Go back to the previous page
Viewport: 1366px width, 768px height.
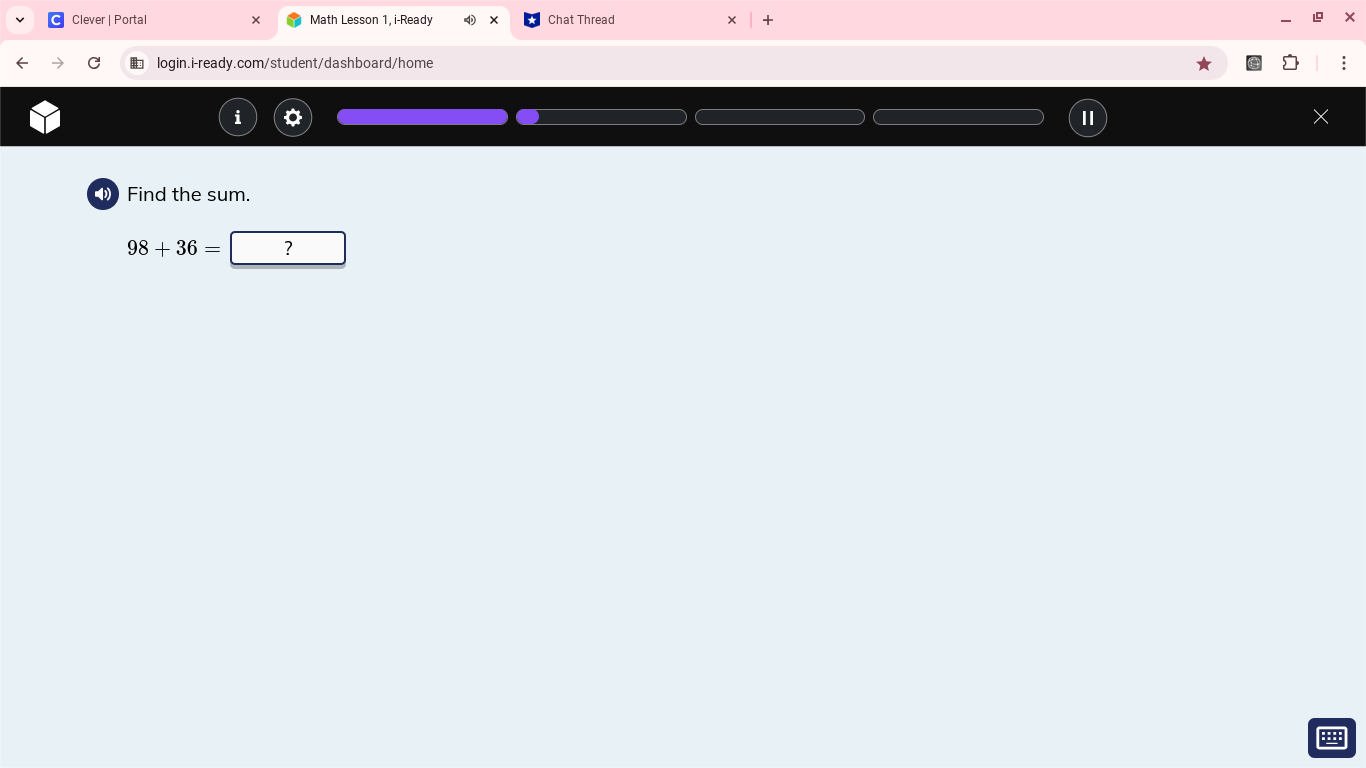coord(22,63)
